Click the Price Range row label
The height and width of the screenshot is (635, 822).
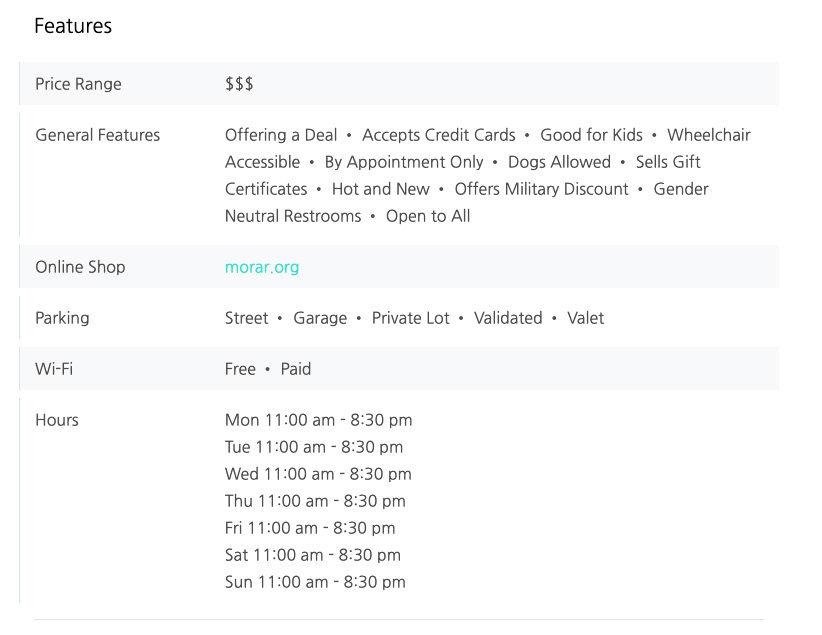(x=78, y=84)
